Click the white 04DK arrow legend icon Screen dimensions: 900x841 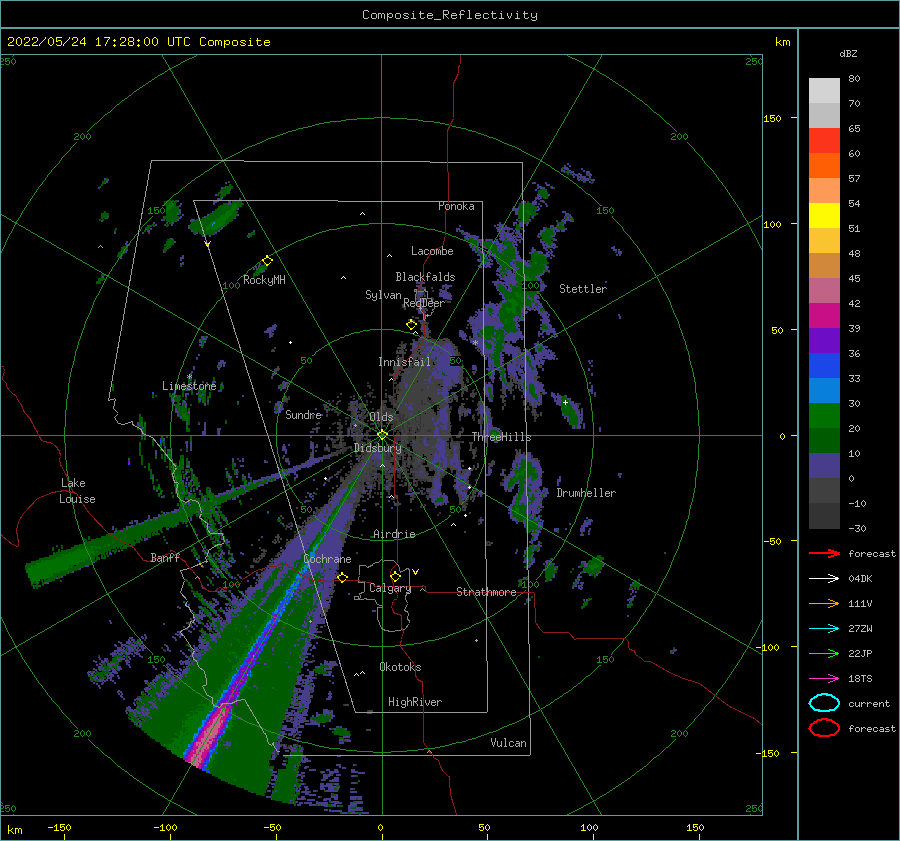824,579
